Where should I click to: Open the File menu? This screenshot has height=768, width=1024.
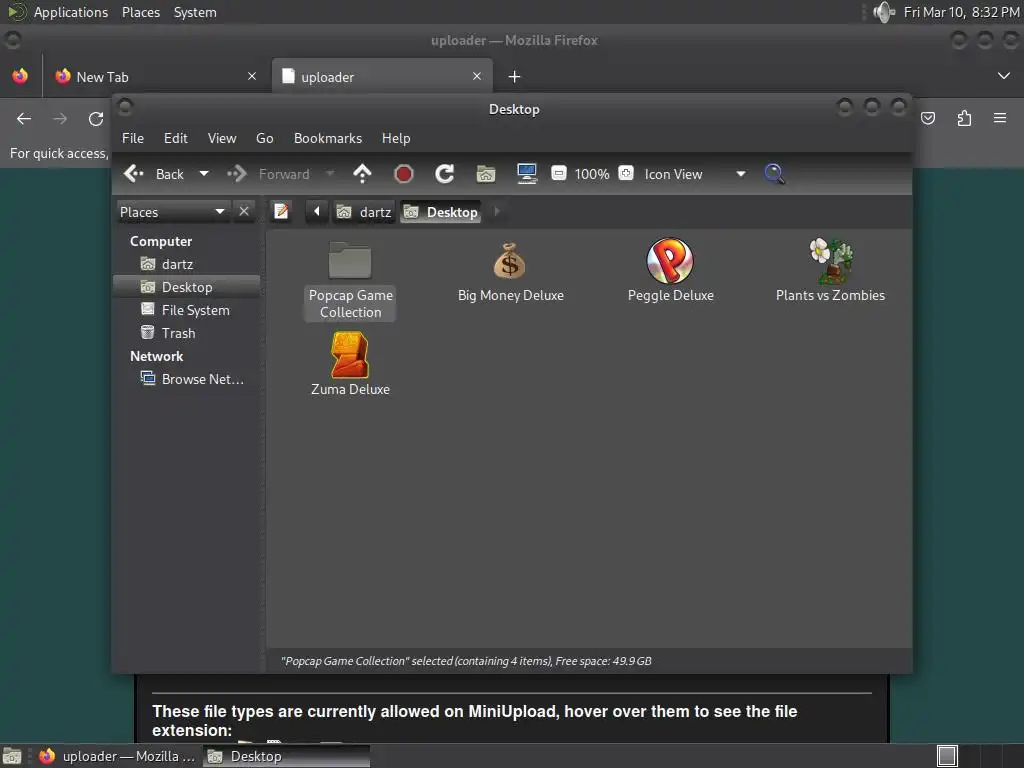click(133, 138)
